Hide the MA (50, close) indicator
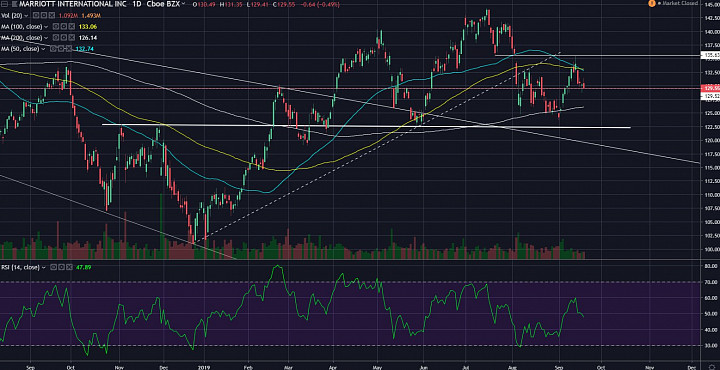The image size is (720, 370). pos(53,49)
